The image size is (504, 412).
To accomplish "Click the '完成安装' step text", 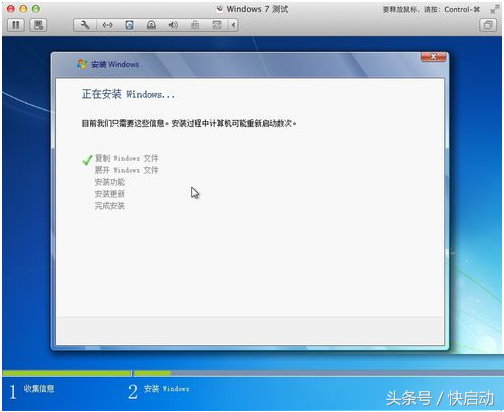I will 110,206.
